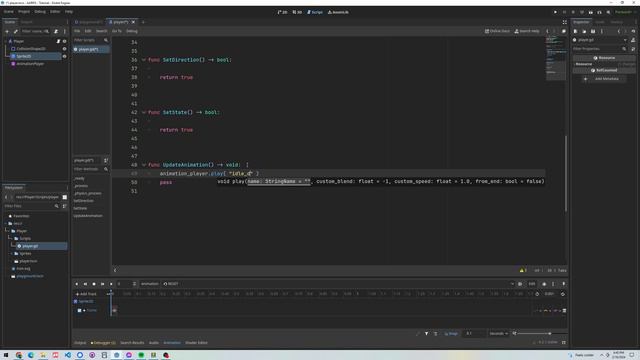Select player.gd in the scripts list
This screenshot has height=360, width=640.
click(x=91, y=49)
